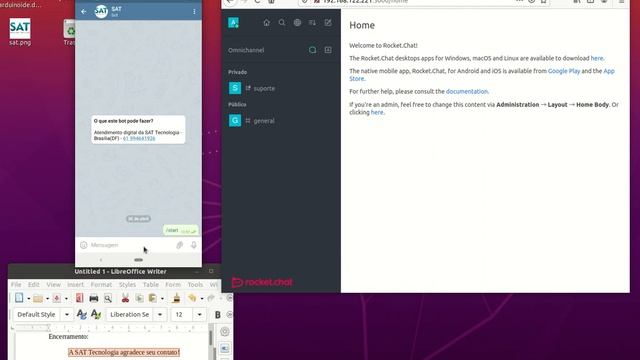
Task: Click the Save icon in Writer
Action: [57, 298]
